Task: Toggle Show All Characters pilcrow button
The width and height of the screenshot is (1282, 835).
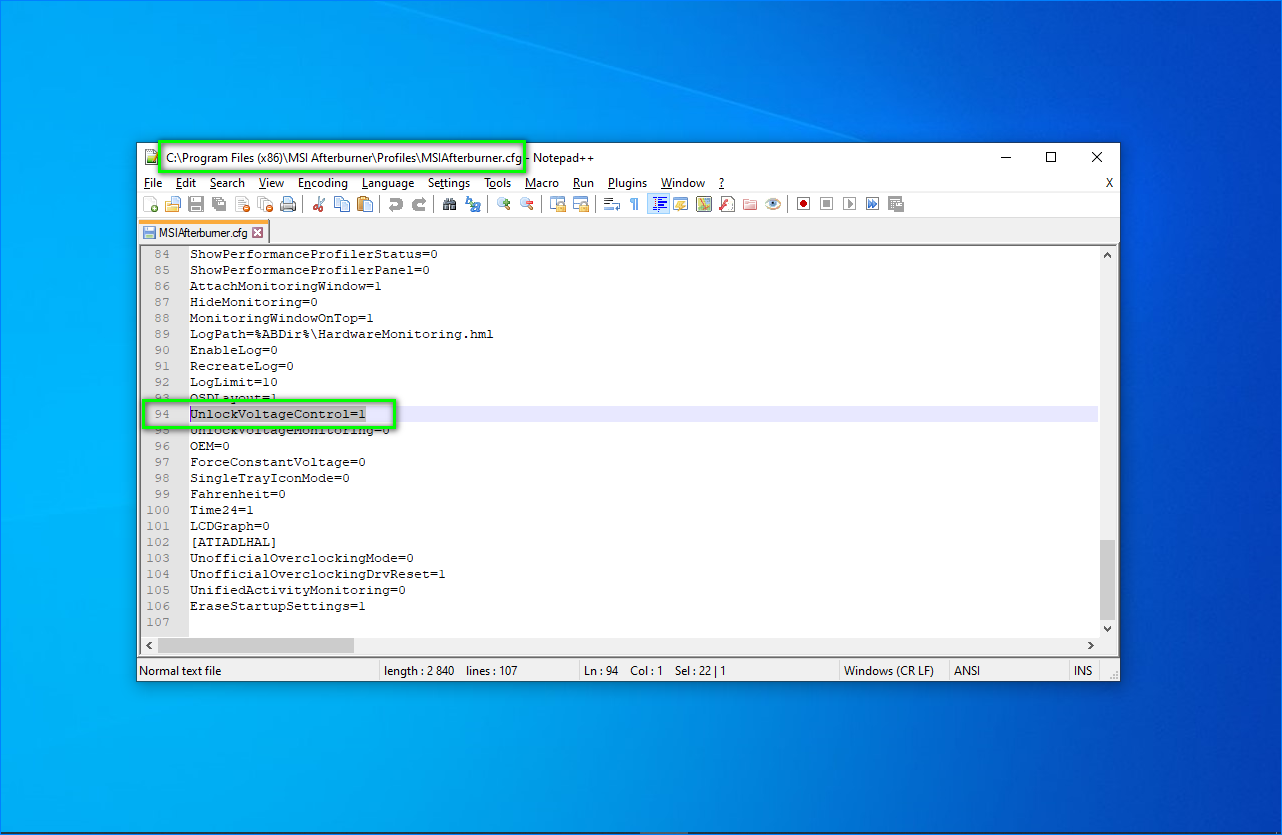Action: (634, 204)
